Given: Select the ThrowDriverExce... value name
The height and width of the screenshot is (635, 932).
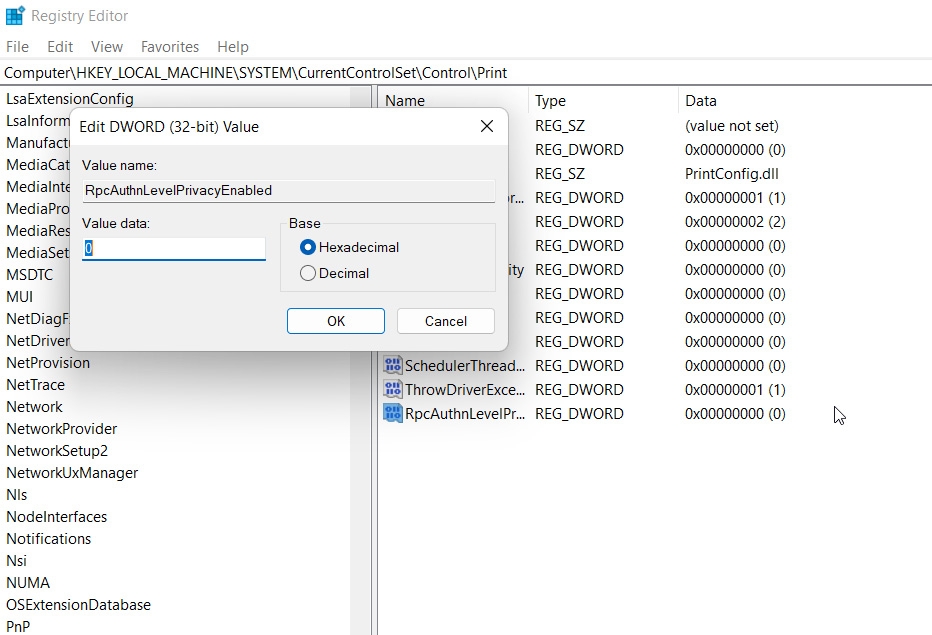Looking at the screenshot, I should tap(465, 389).
